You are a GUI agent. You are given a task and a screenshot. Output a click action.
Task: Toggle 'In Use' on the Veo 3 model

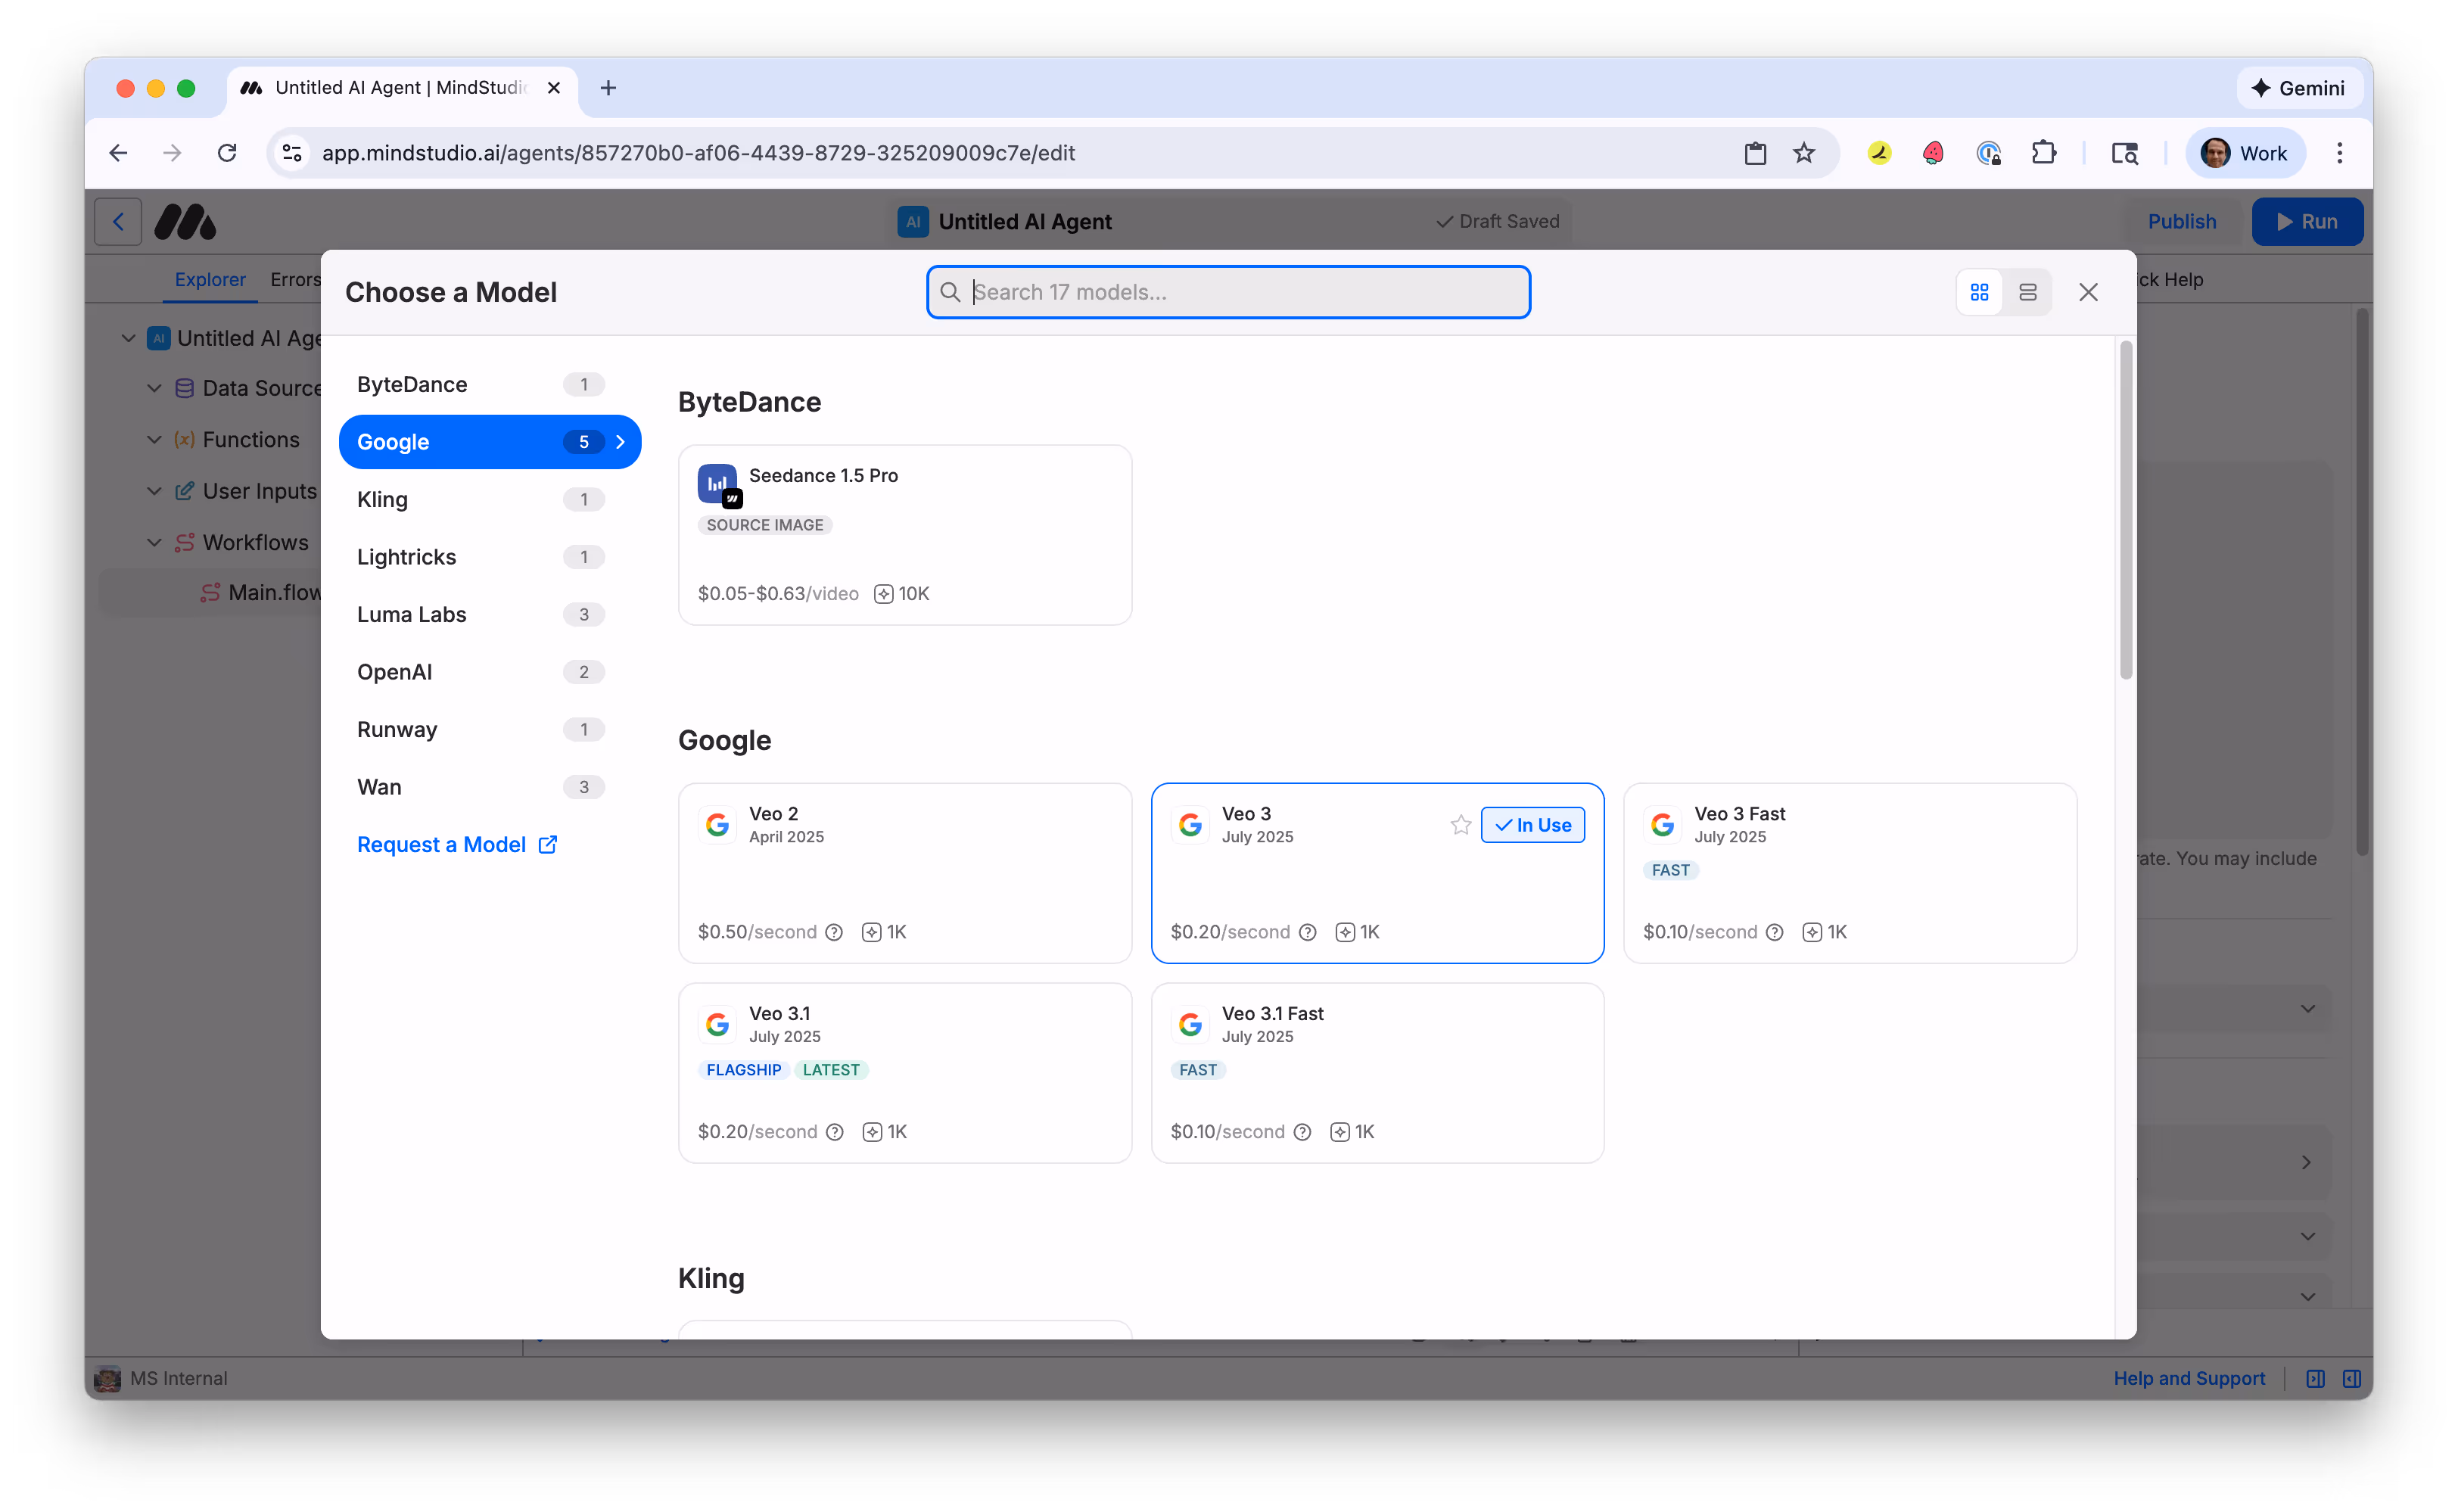[1532, 824]
